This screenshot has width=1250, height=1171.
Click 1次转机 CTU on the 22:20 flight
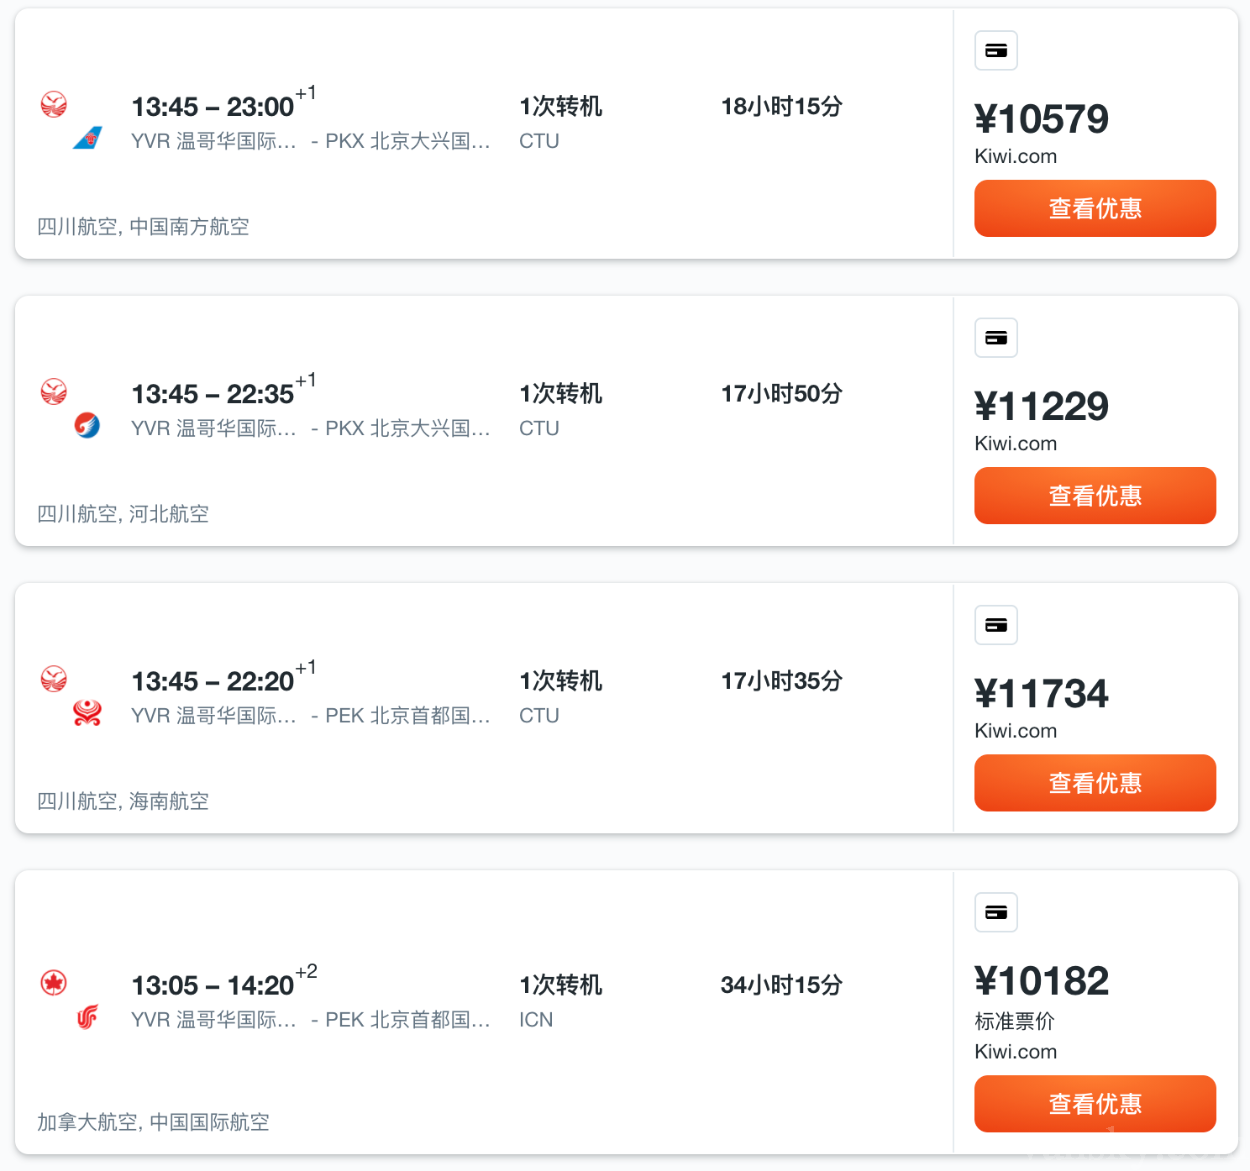pos(560,697)
